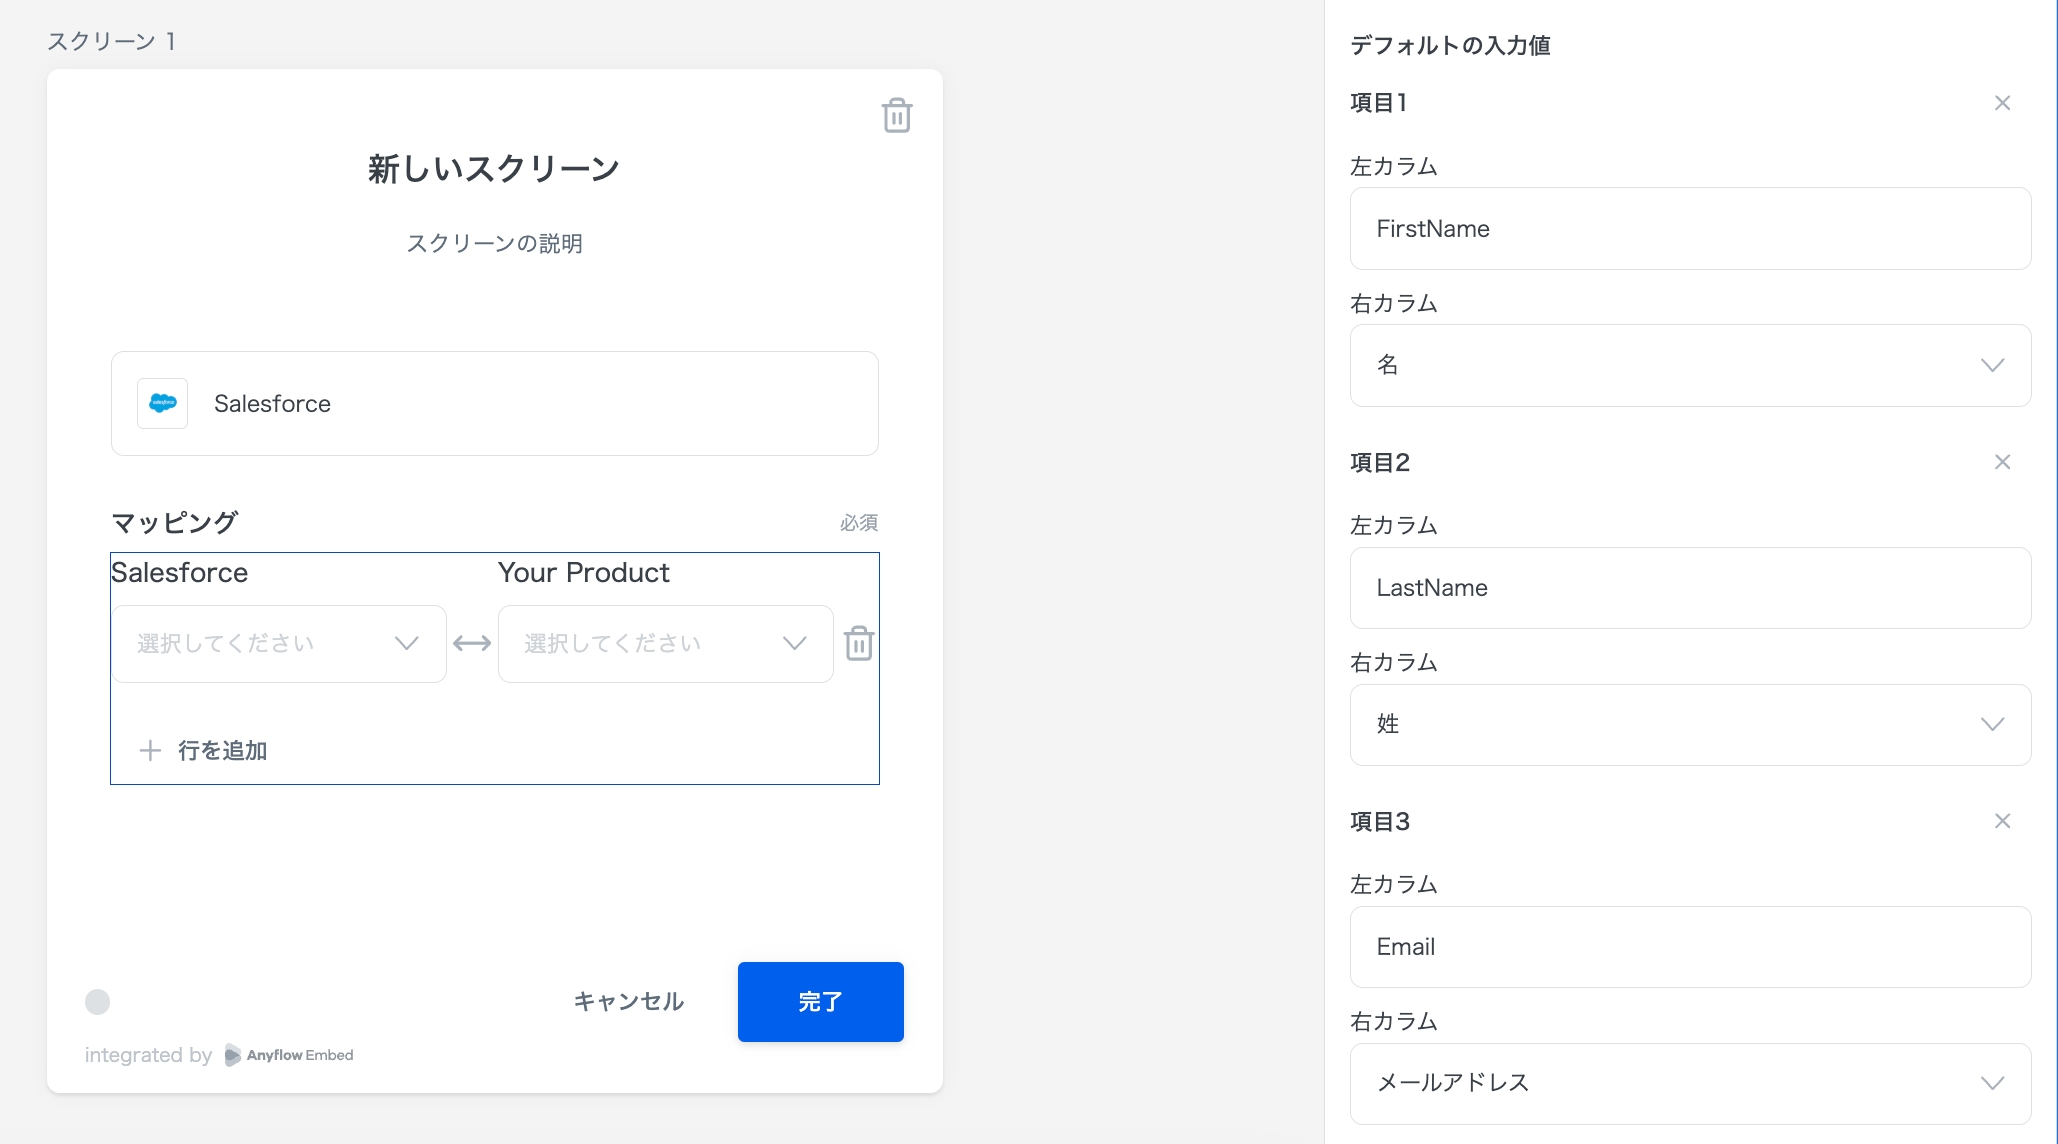
Task: Open the メールアドレス right column dropdown
Action: click(1690, 1083)
